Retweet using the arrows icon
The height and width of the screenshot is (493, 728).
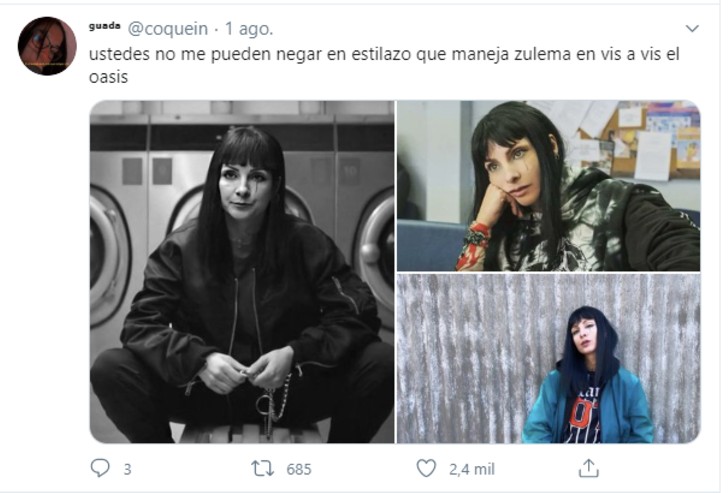[262, 468]
